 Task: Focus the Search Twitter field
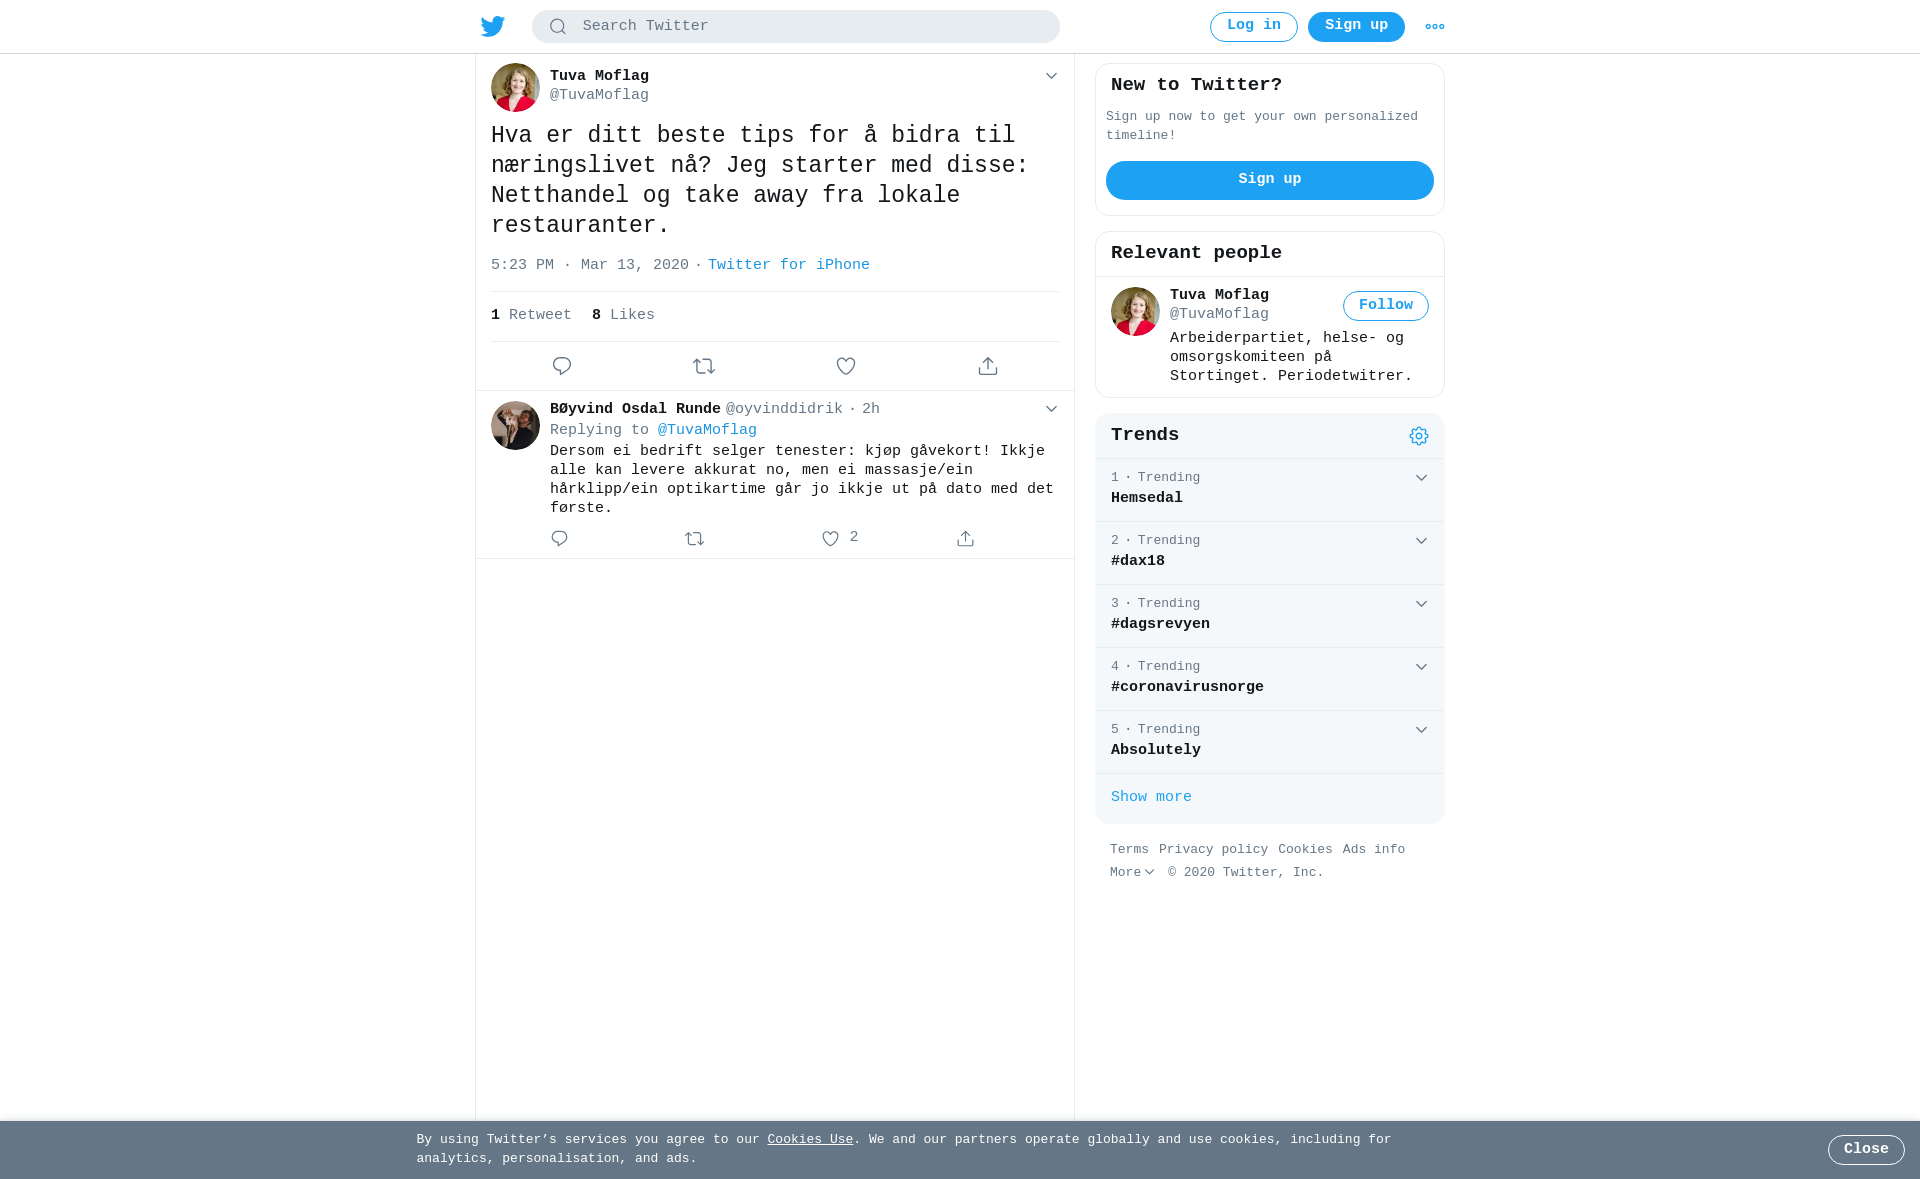coord(796,27)
